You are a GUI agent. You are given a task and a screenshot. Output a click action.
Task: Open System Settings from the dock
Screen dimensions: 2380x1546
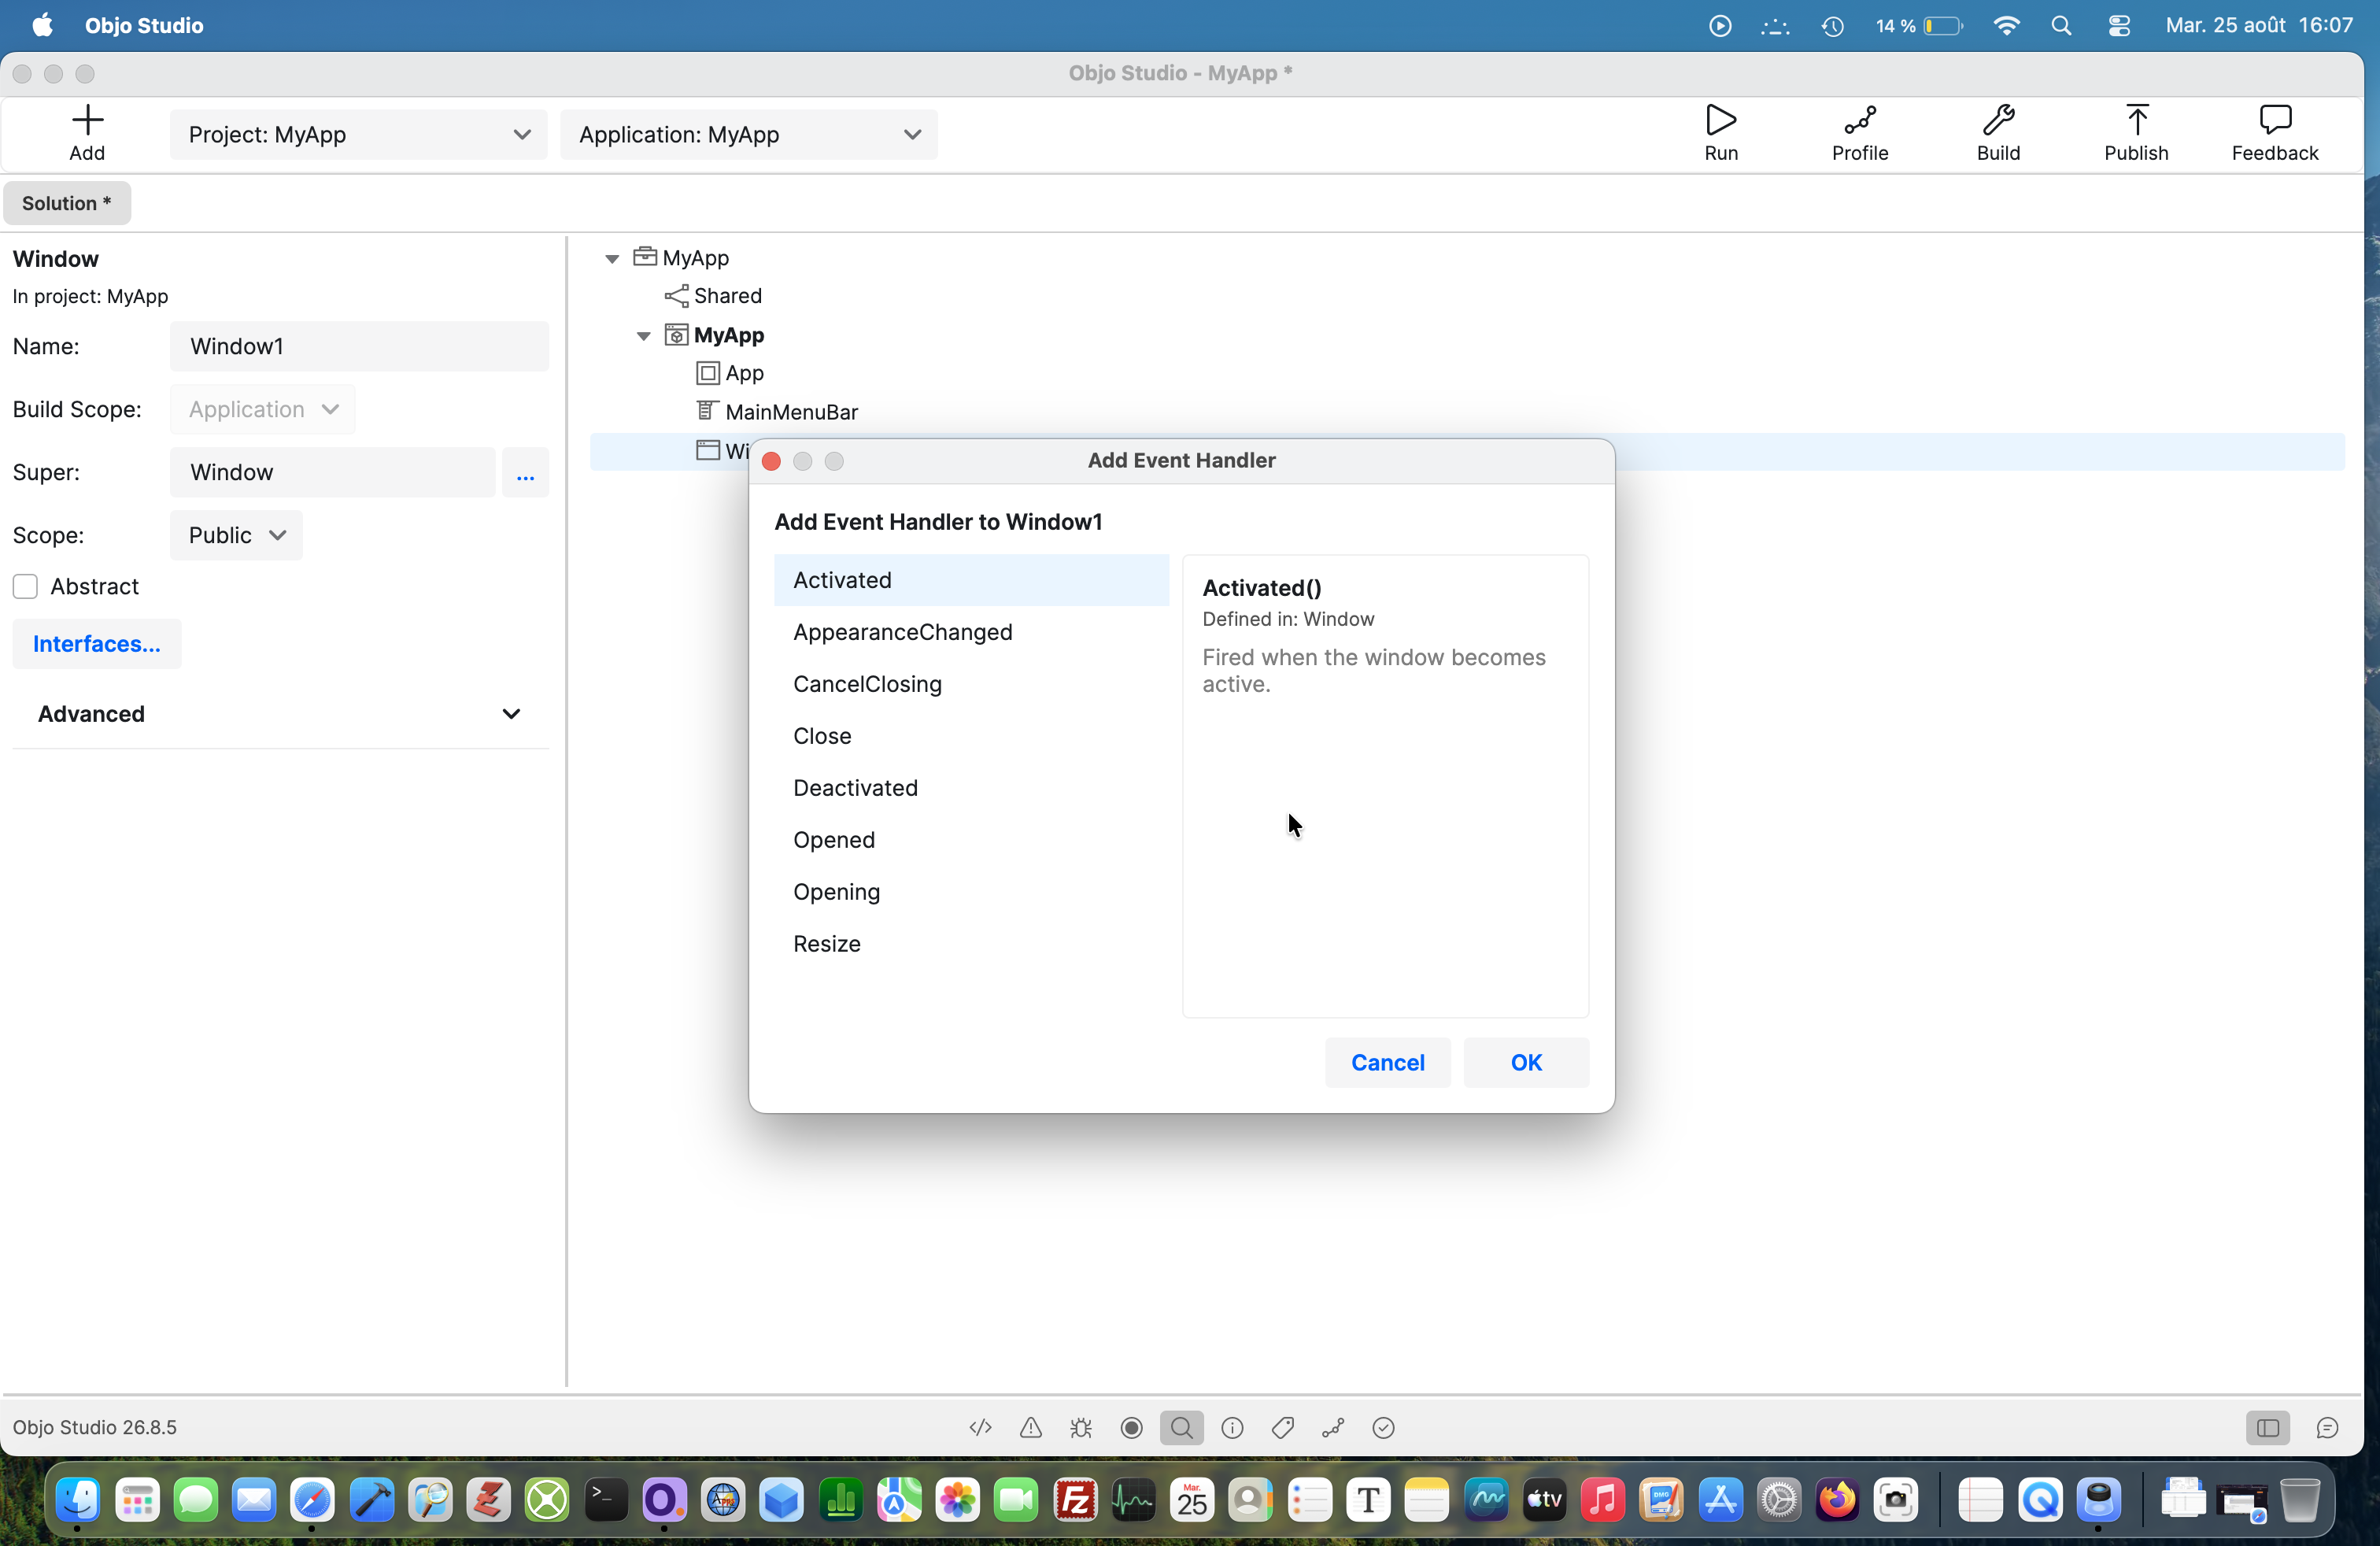tap(1779, 1500)
